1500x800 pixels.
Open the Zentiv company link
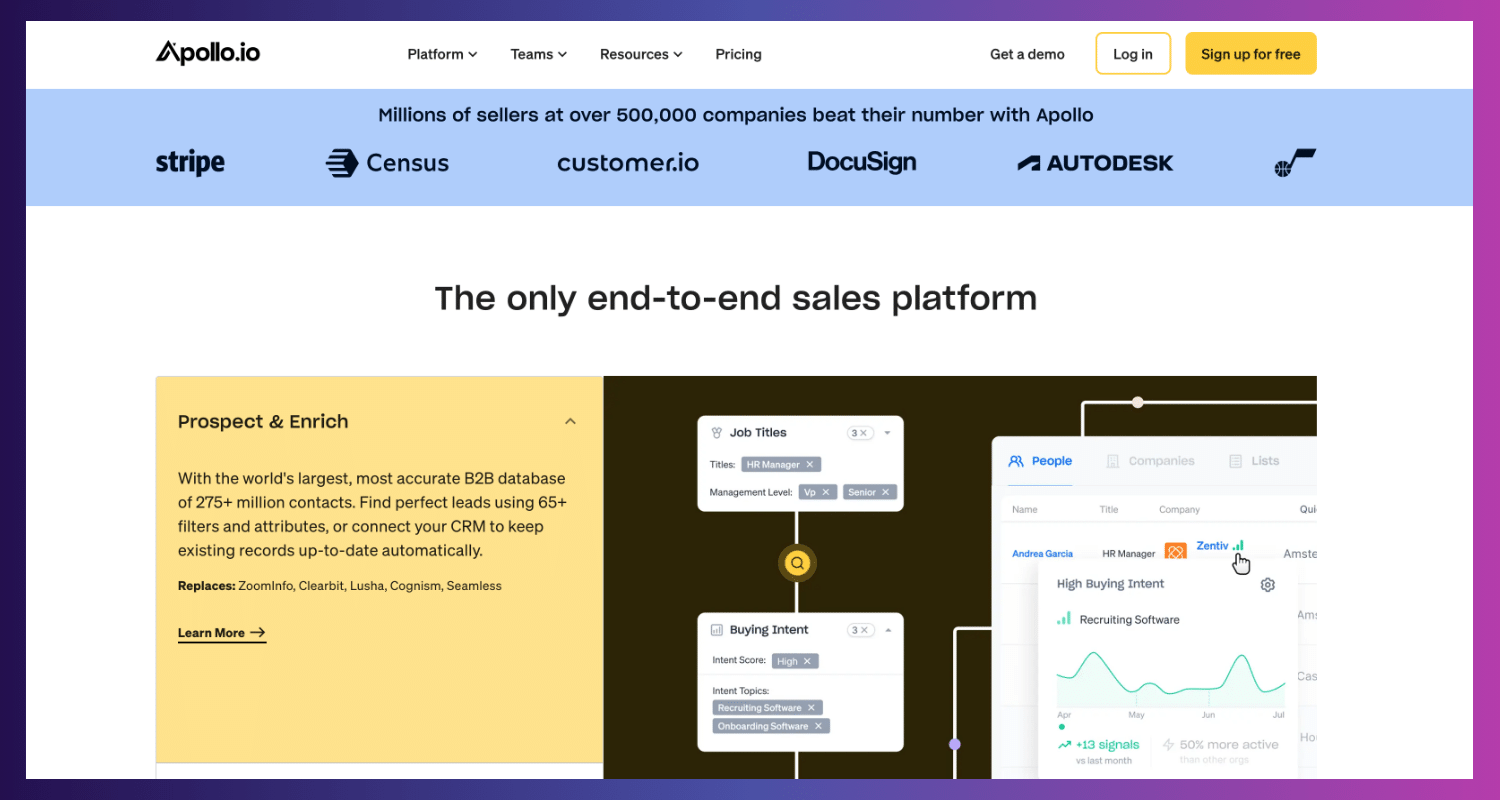1212,545
